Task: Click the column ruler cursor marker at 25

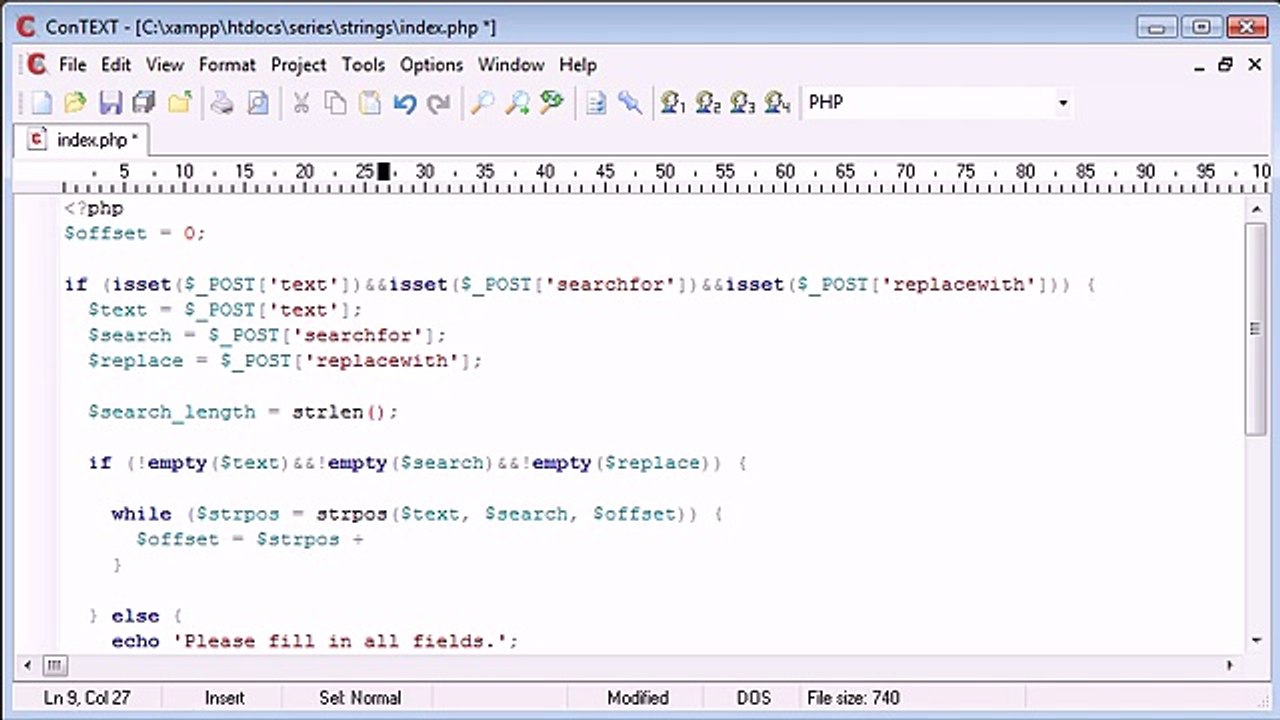Action: click(383, 172)
